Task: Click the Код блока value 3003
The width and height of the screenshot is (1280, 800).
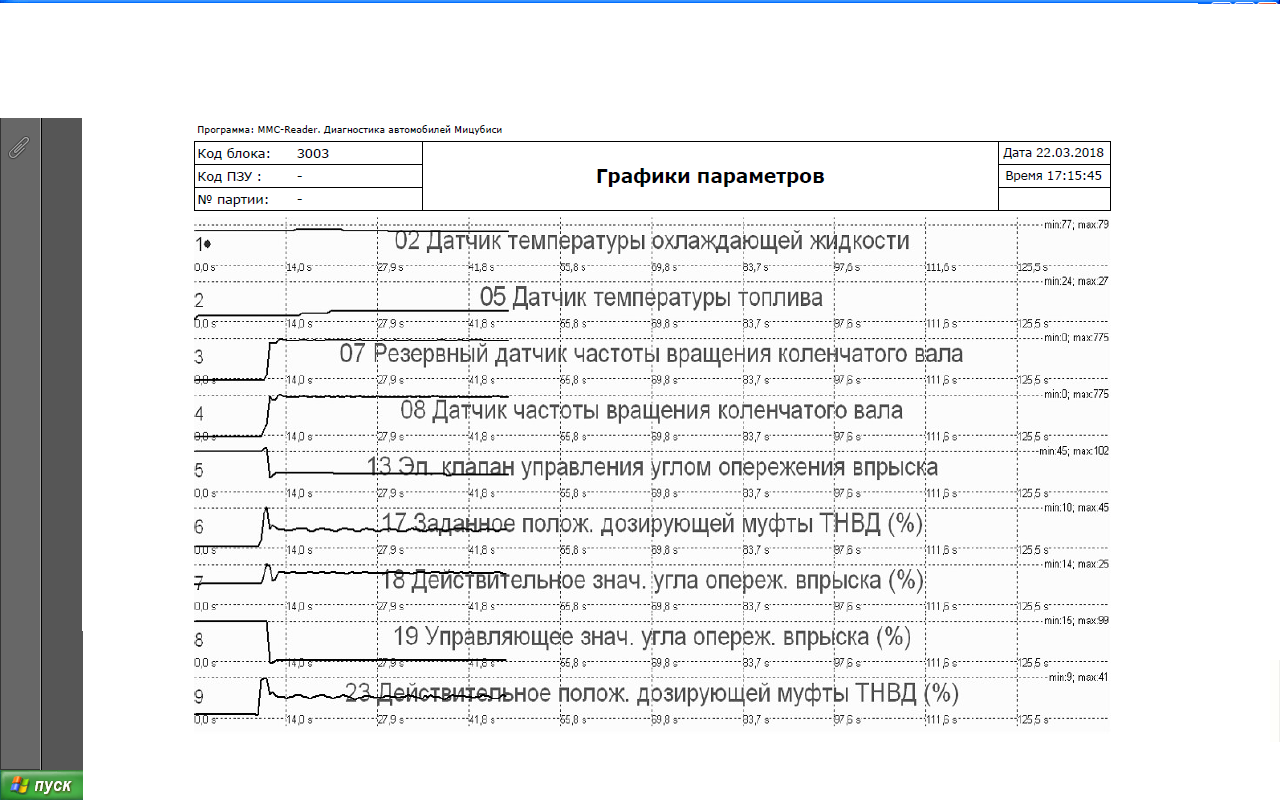Action: (313, 154)
